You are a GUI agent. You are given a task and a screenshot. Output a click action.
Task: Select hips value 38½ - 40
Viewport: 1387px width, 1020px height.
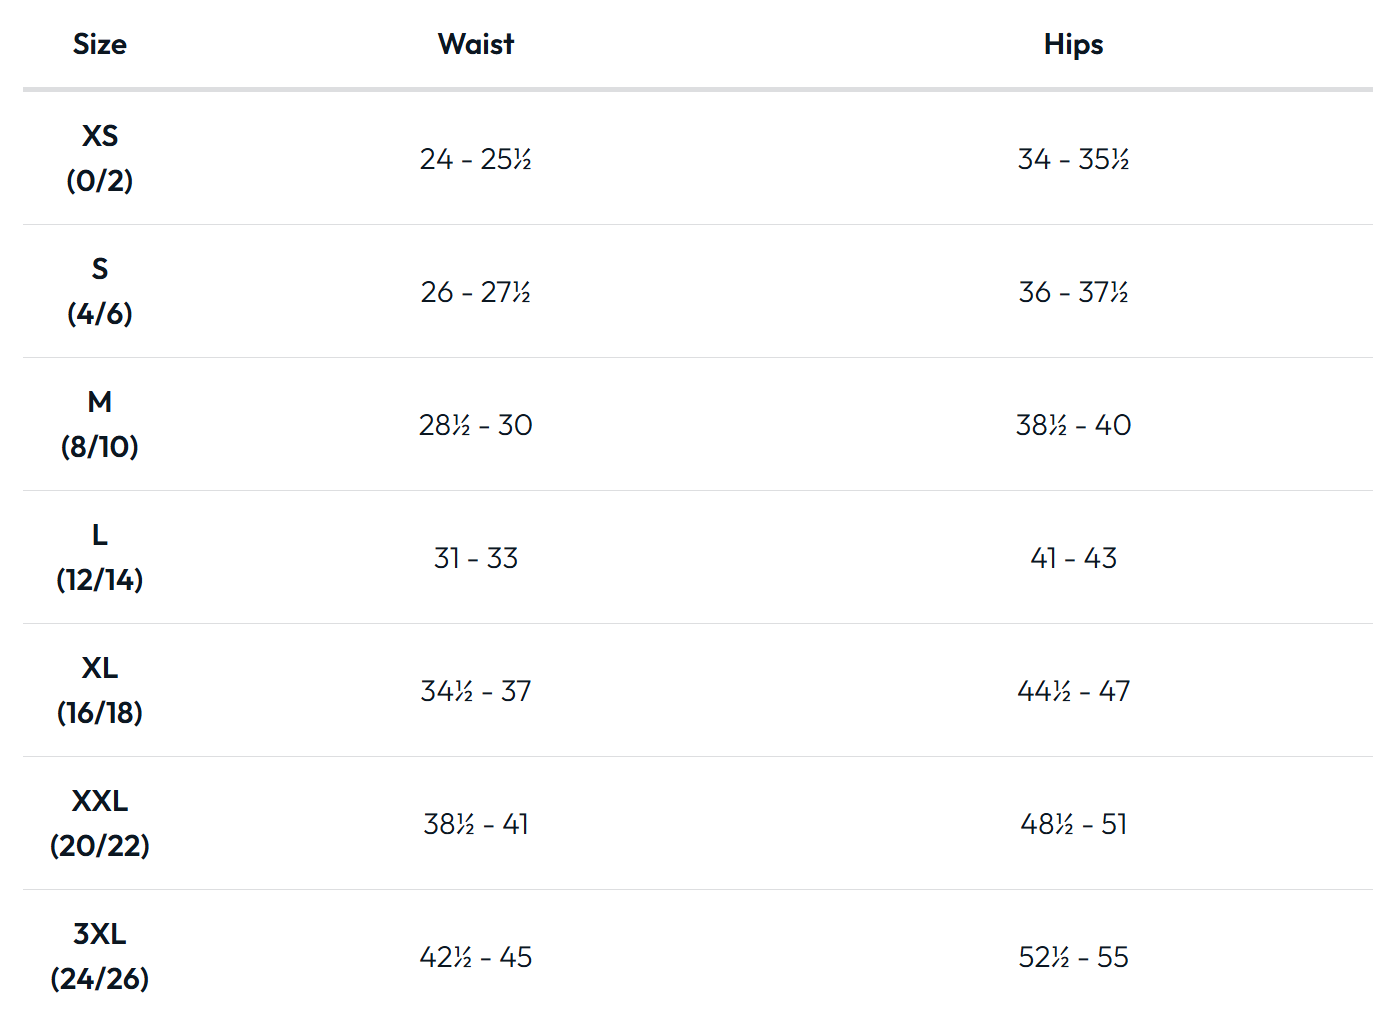1073,425
